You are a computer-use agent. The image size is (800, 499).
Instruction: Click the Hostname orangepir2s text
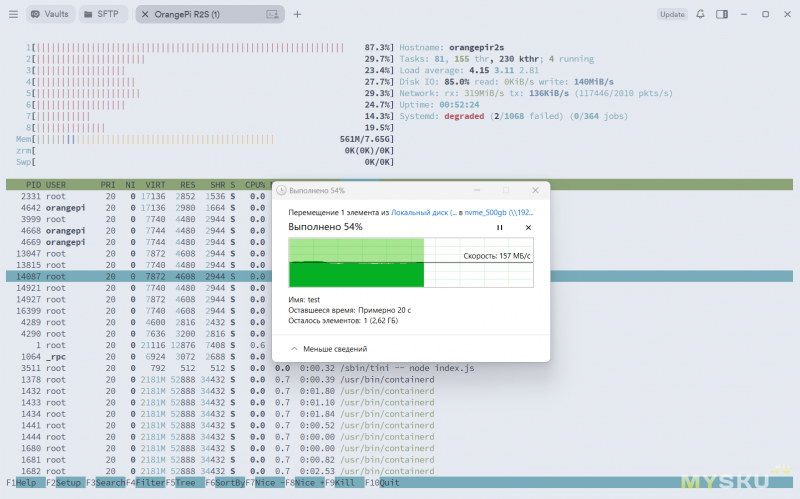click(x=452, y=47)
